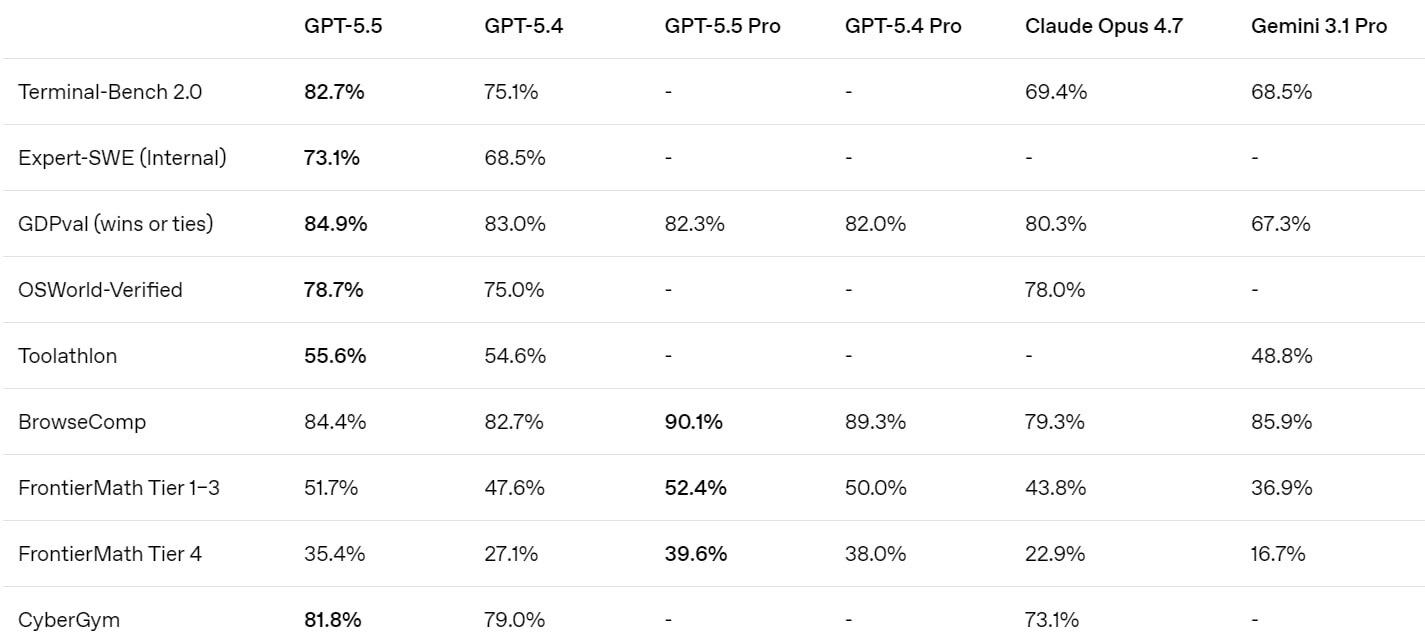Select the BrowseComp row label
The image size is (1425, 642).
[82, 422]
